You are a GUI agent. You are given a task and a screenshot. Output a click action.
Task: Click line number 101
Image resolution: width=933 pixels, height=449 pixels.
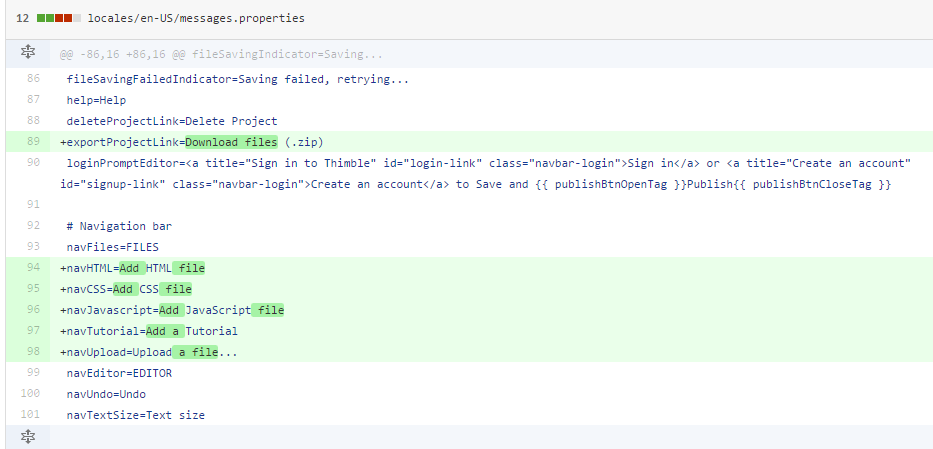[31, 415]
